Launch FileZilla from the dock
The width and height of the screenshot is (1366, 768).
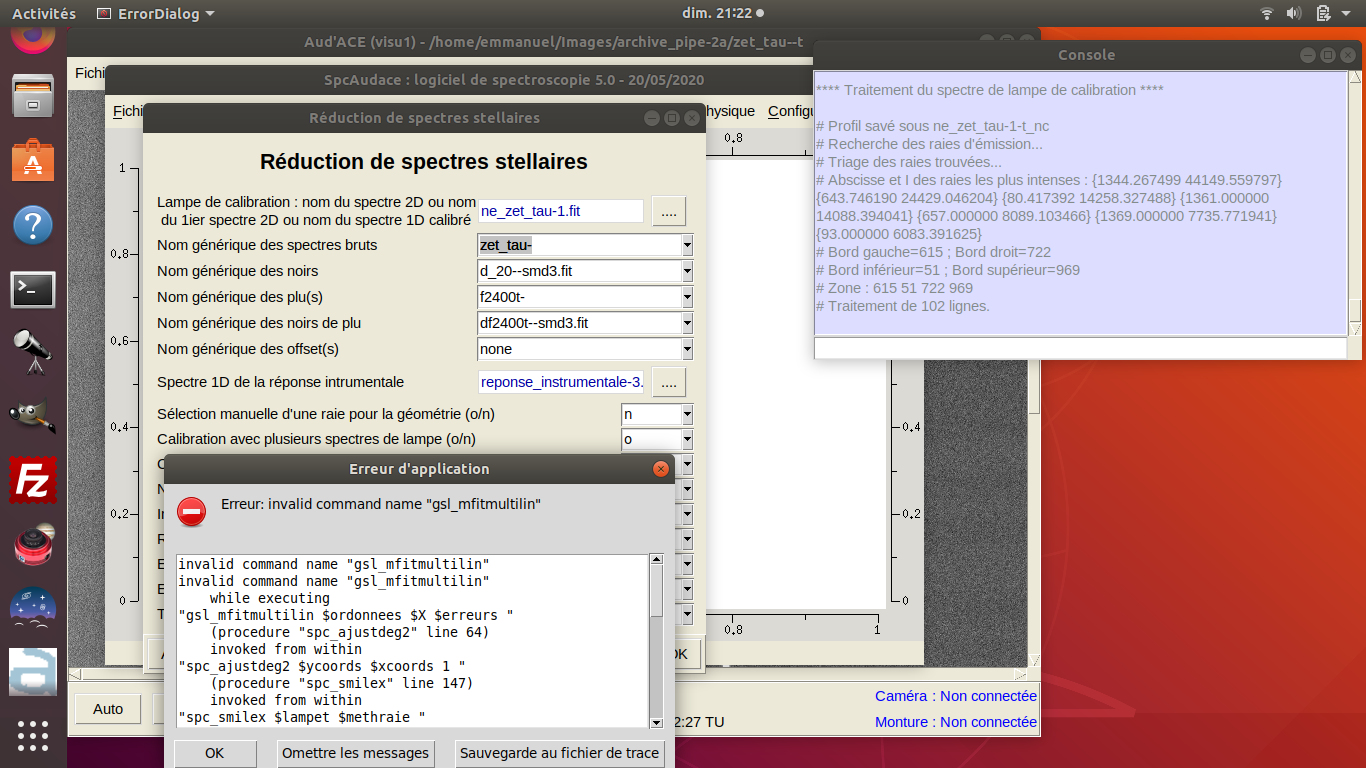click(x=33, y=481)
